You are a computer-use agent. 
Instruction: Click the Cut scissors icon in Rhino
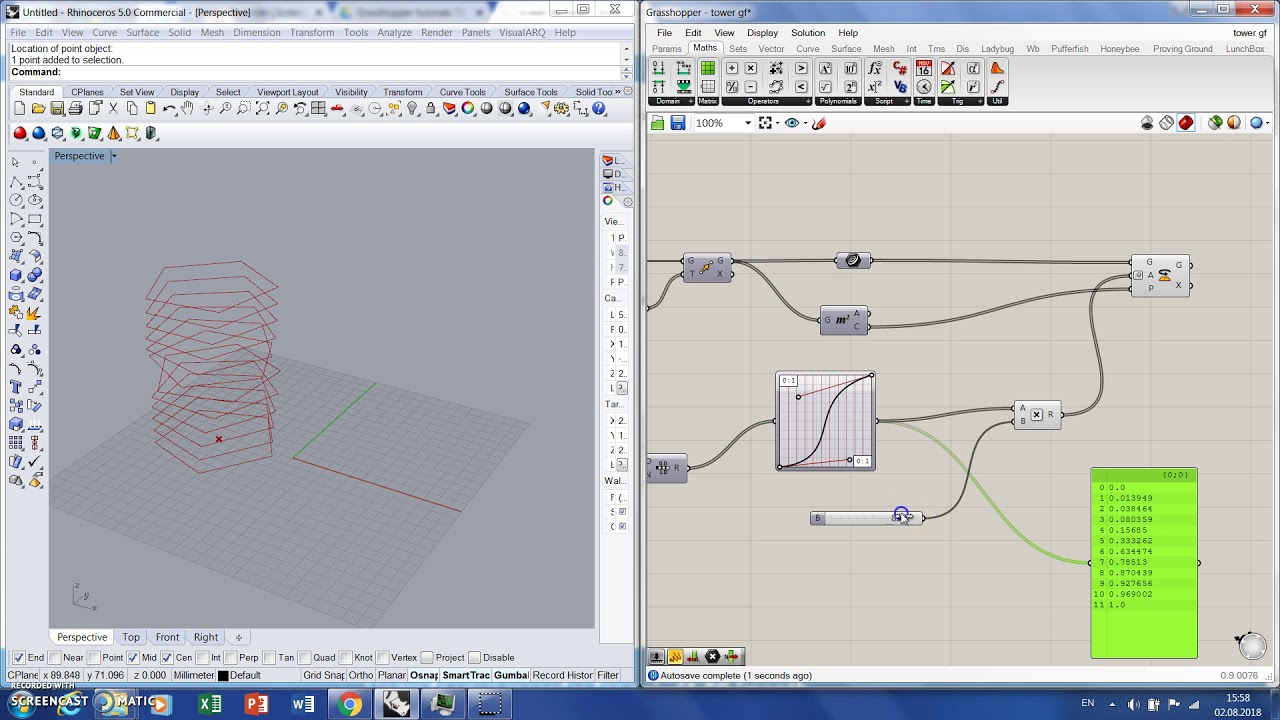click(113, 108)
